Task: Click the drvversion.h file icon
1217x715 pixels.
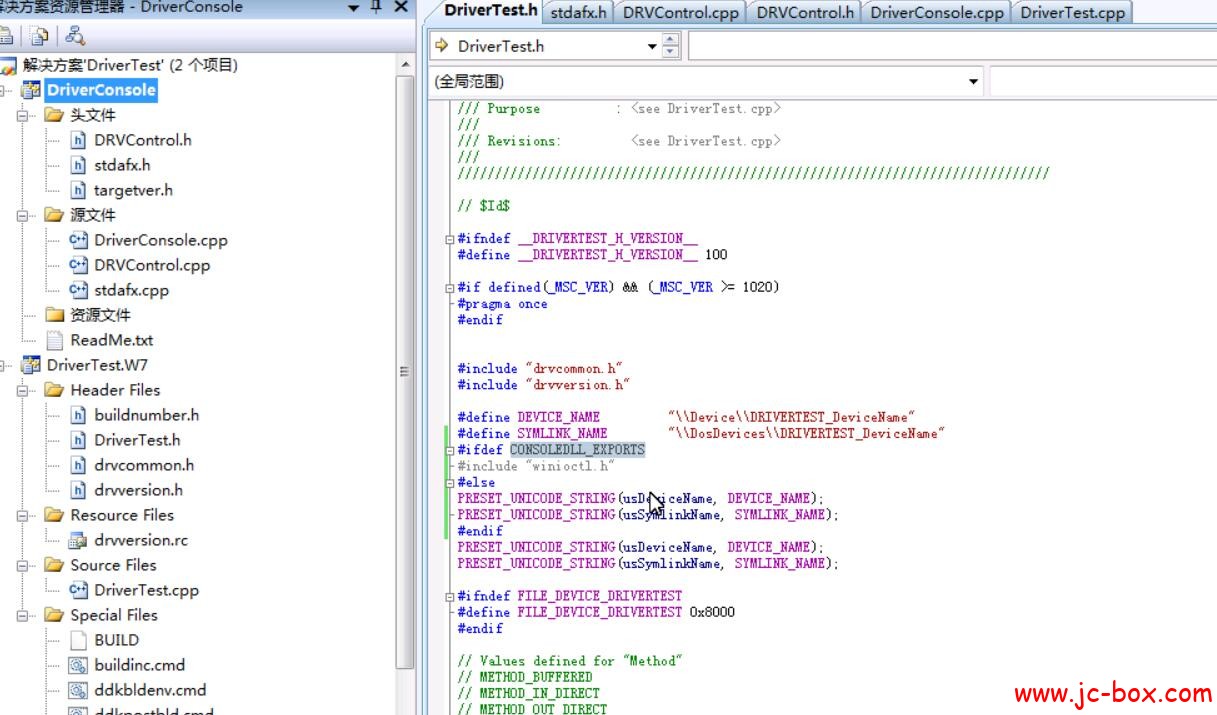Action: pyautogui.click(x=78, y=490)
